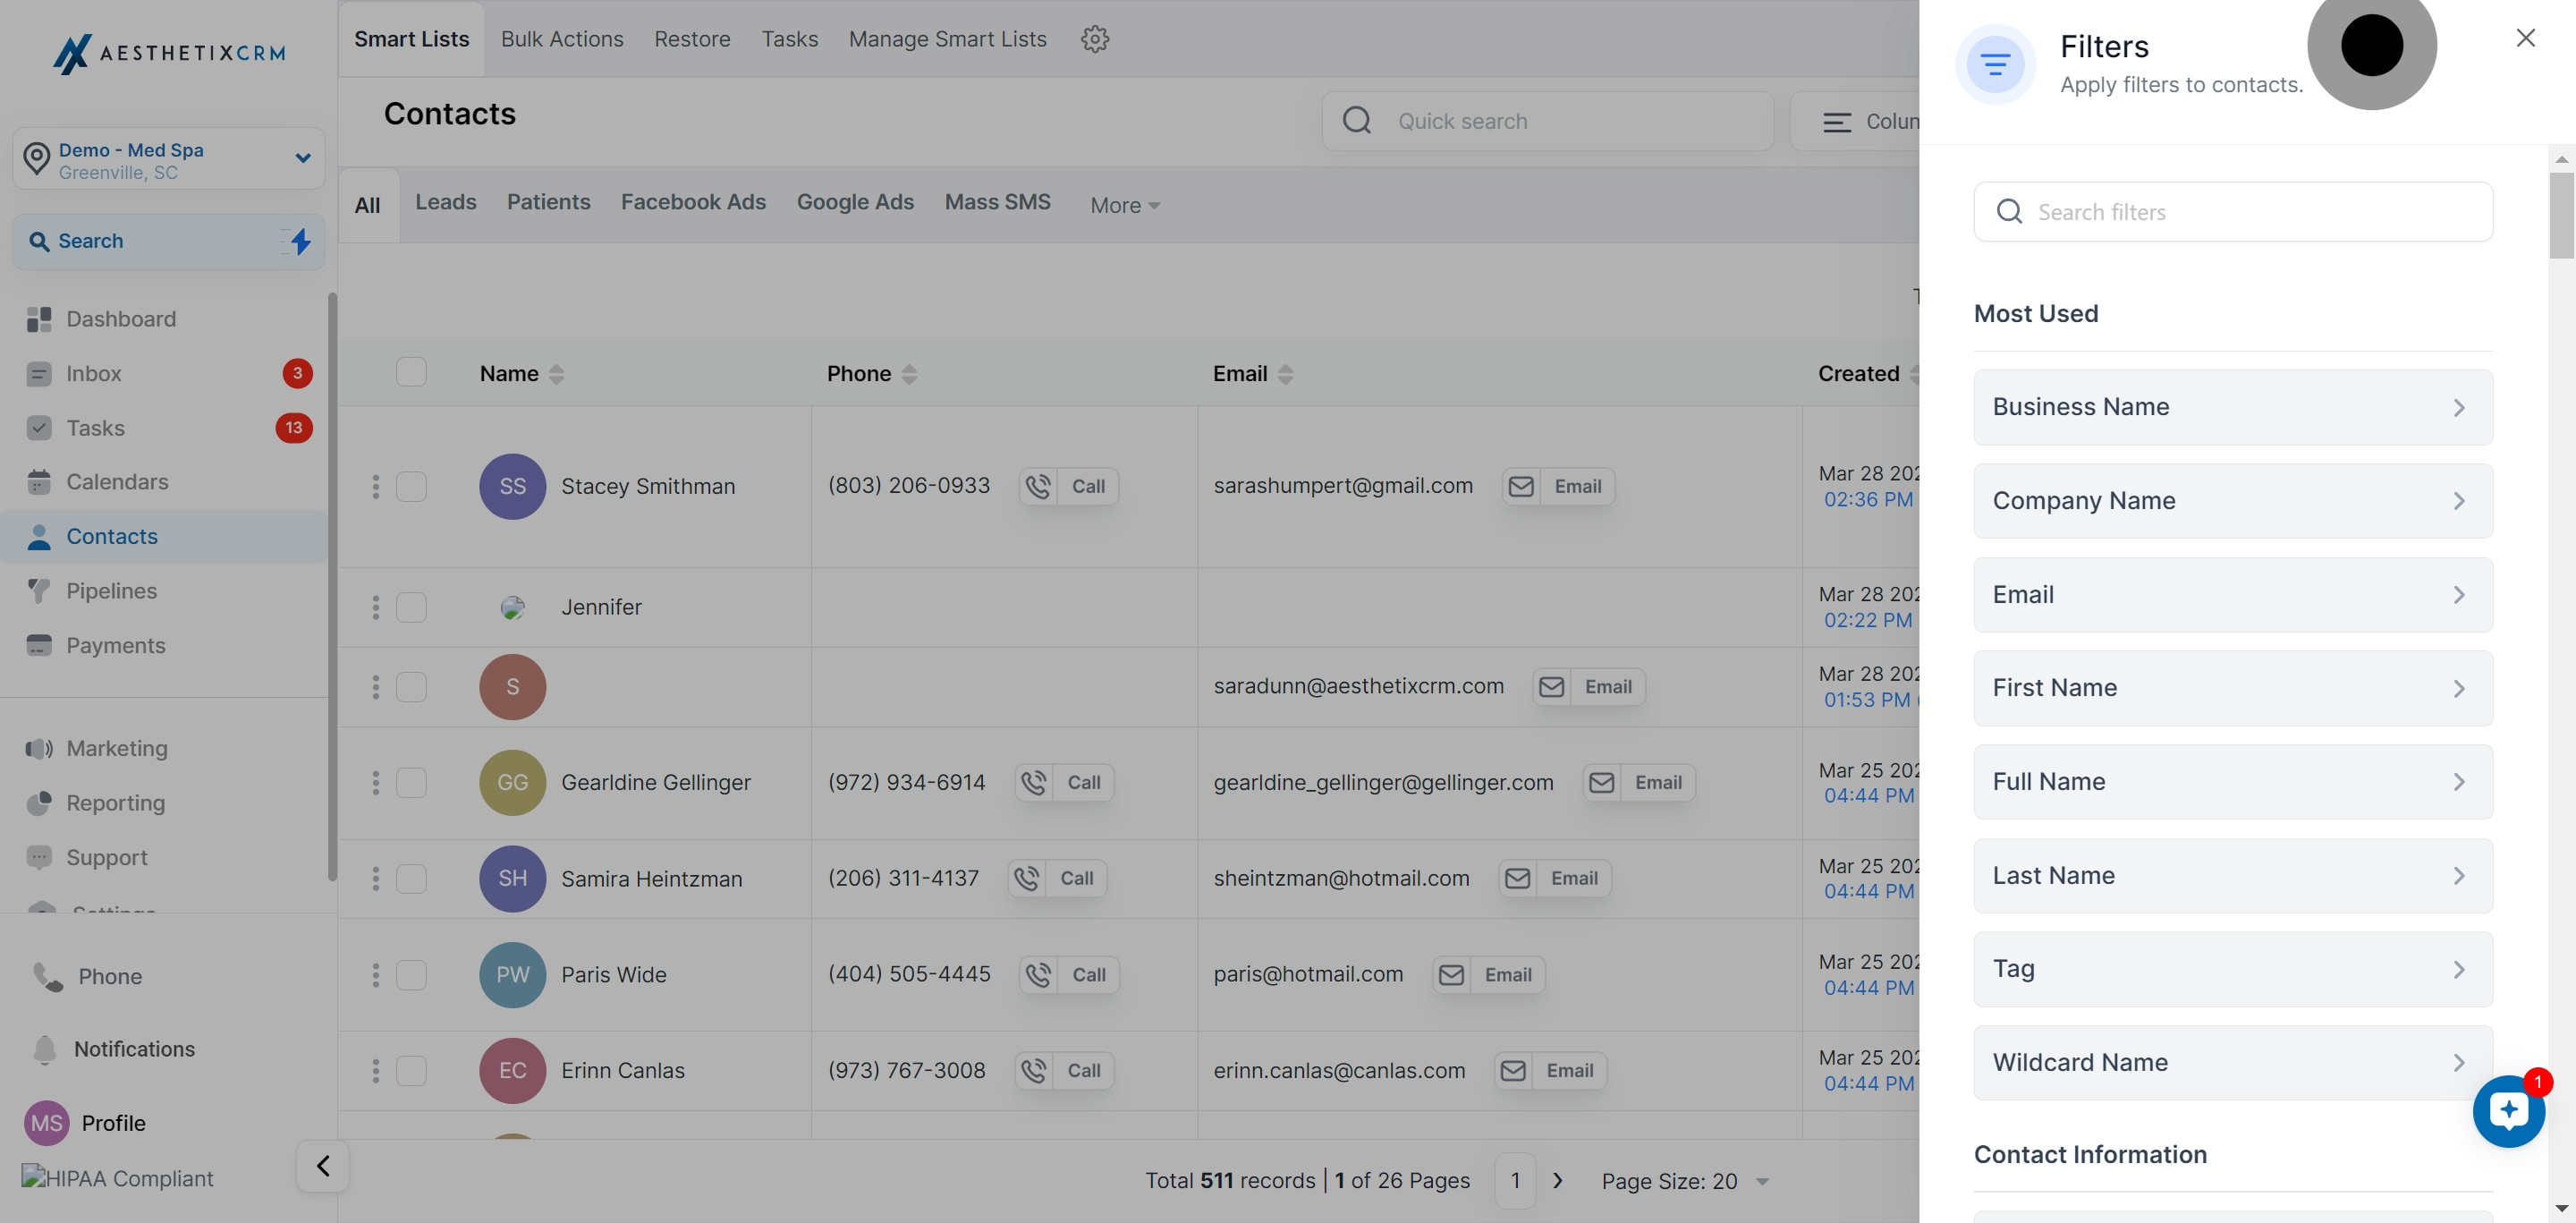The width and height of the screenshot is (2576, 1223).
Task: Check the checkbox for Samira Heintzman
Action: [x=411, y=879]
